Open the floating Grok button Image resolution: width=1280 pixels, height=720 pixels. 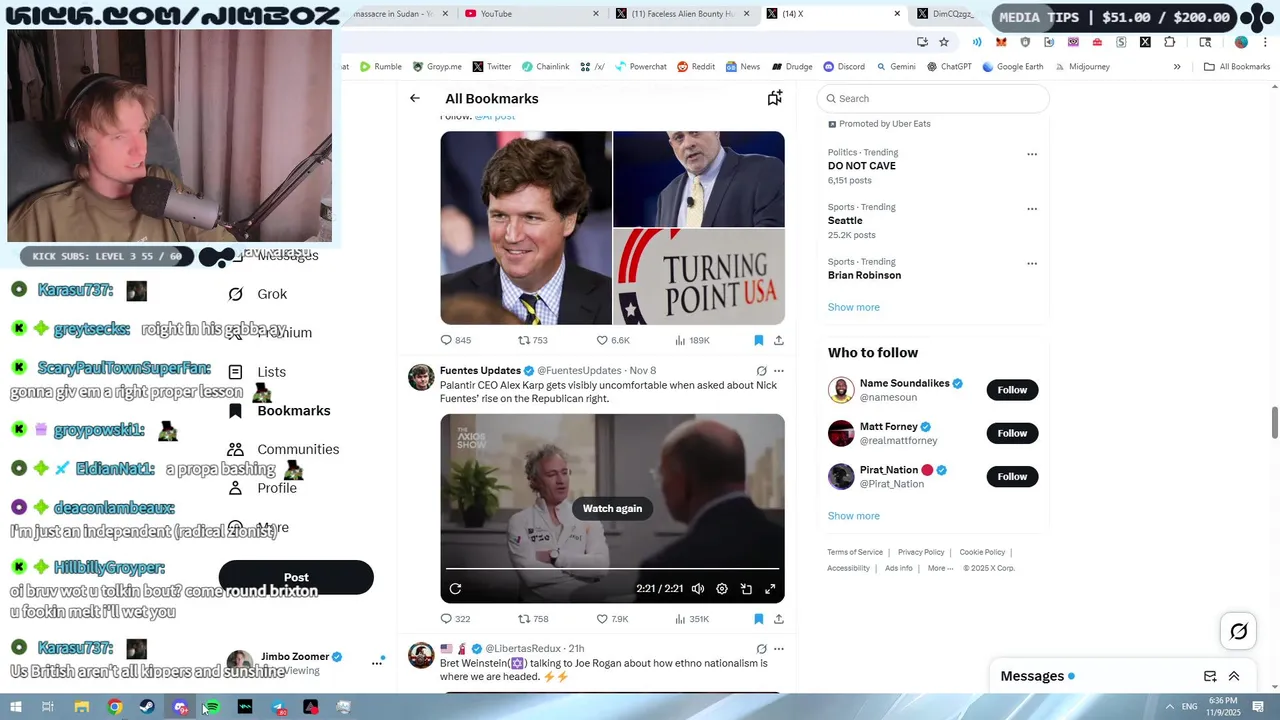[x=1238, y=631]
